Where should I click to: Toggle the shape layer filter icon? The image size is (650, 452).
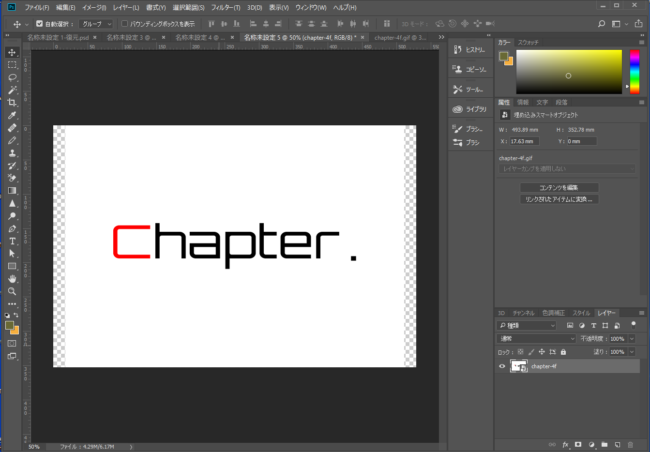pos(605,326)
